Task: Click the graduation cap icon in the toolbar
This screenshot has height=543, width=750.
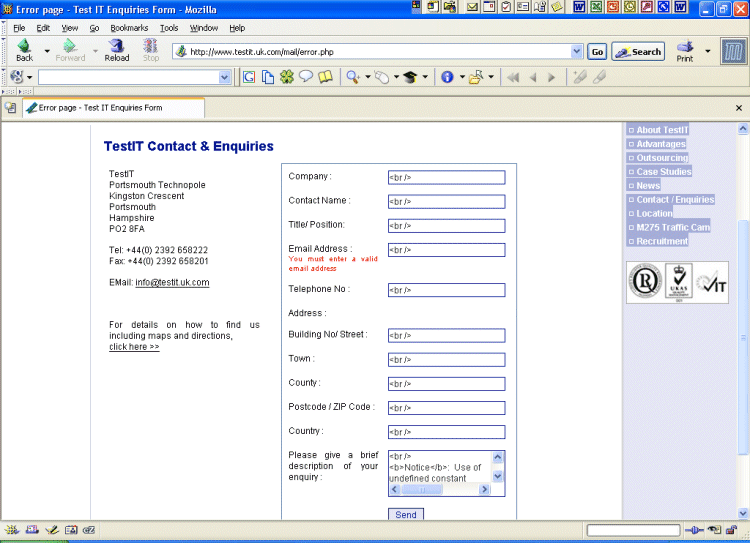Action: [x=411, y=77]
